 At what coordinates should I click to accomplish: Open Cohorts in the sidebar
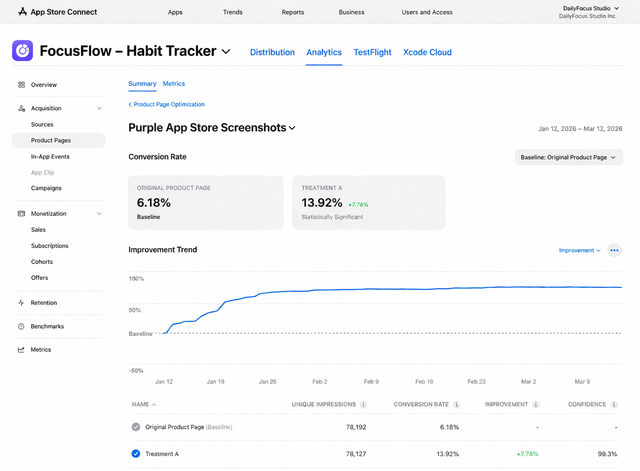click(42, 262)
